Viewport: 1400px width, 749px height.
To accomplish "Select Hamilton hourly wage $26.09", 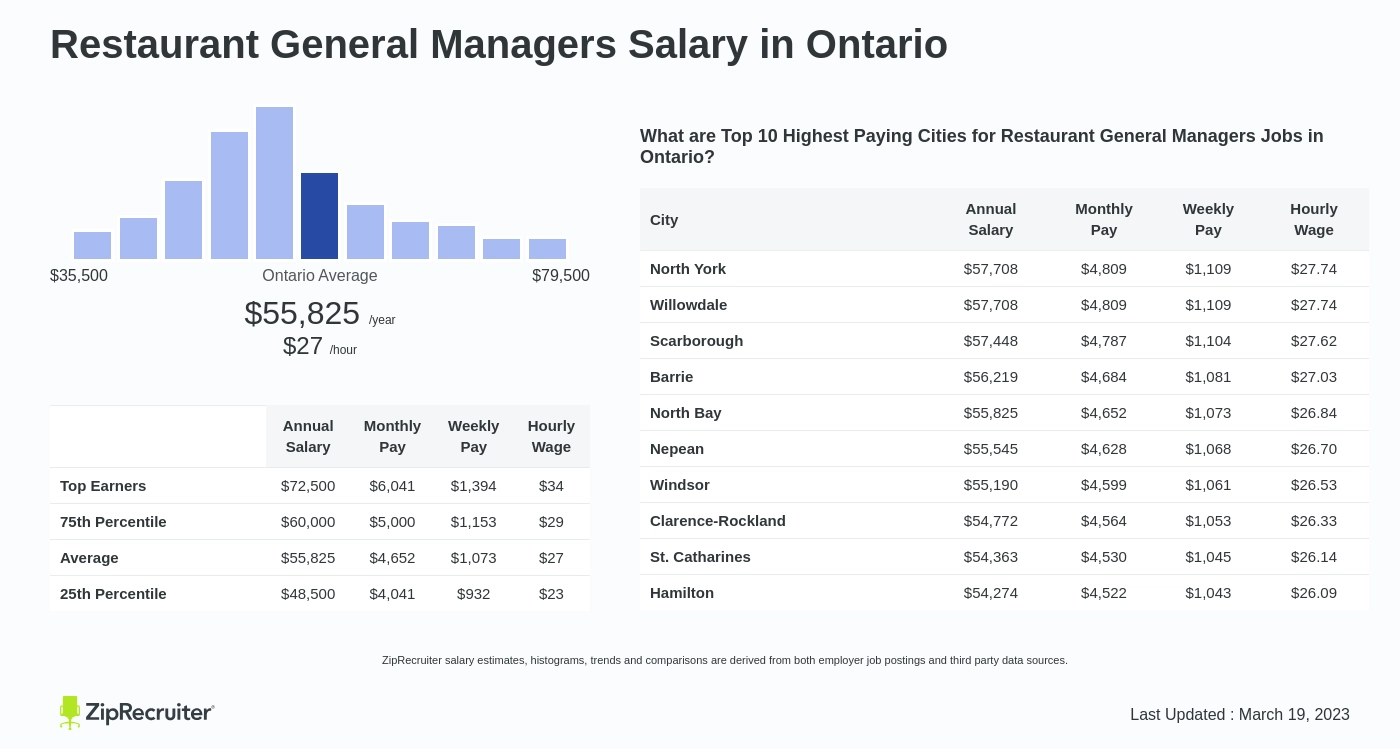I will (1314, 593).
